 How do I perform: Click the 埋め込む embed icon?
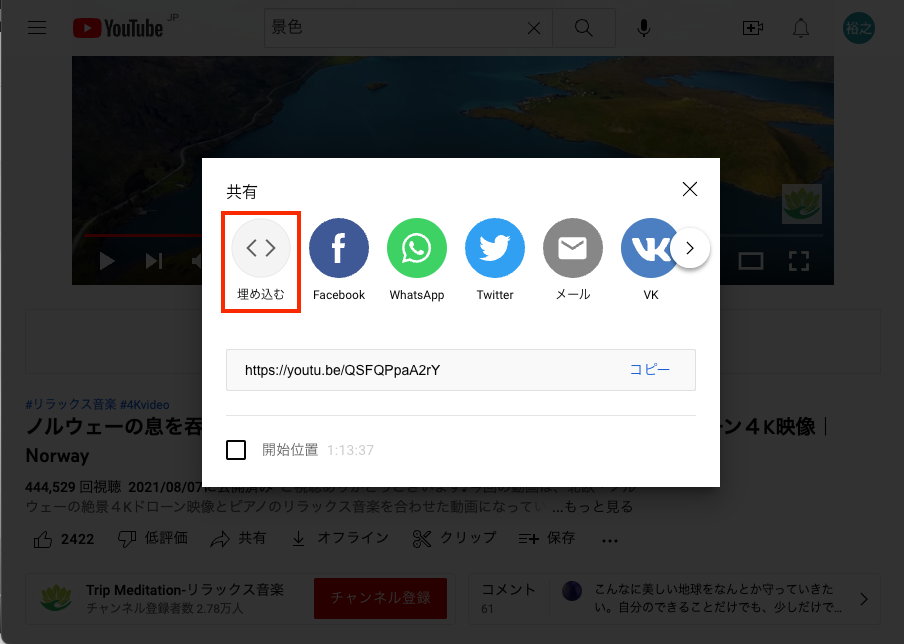[x=261, y=248]
